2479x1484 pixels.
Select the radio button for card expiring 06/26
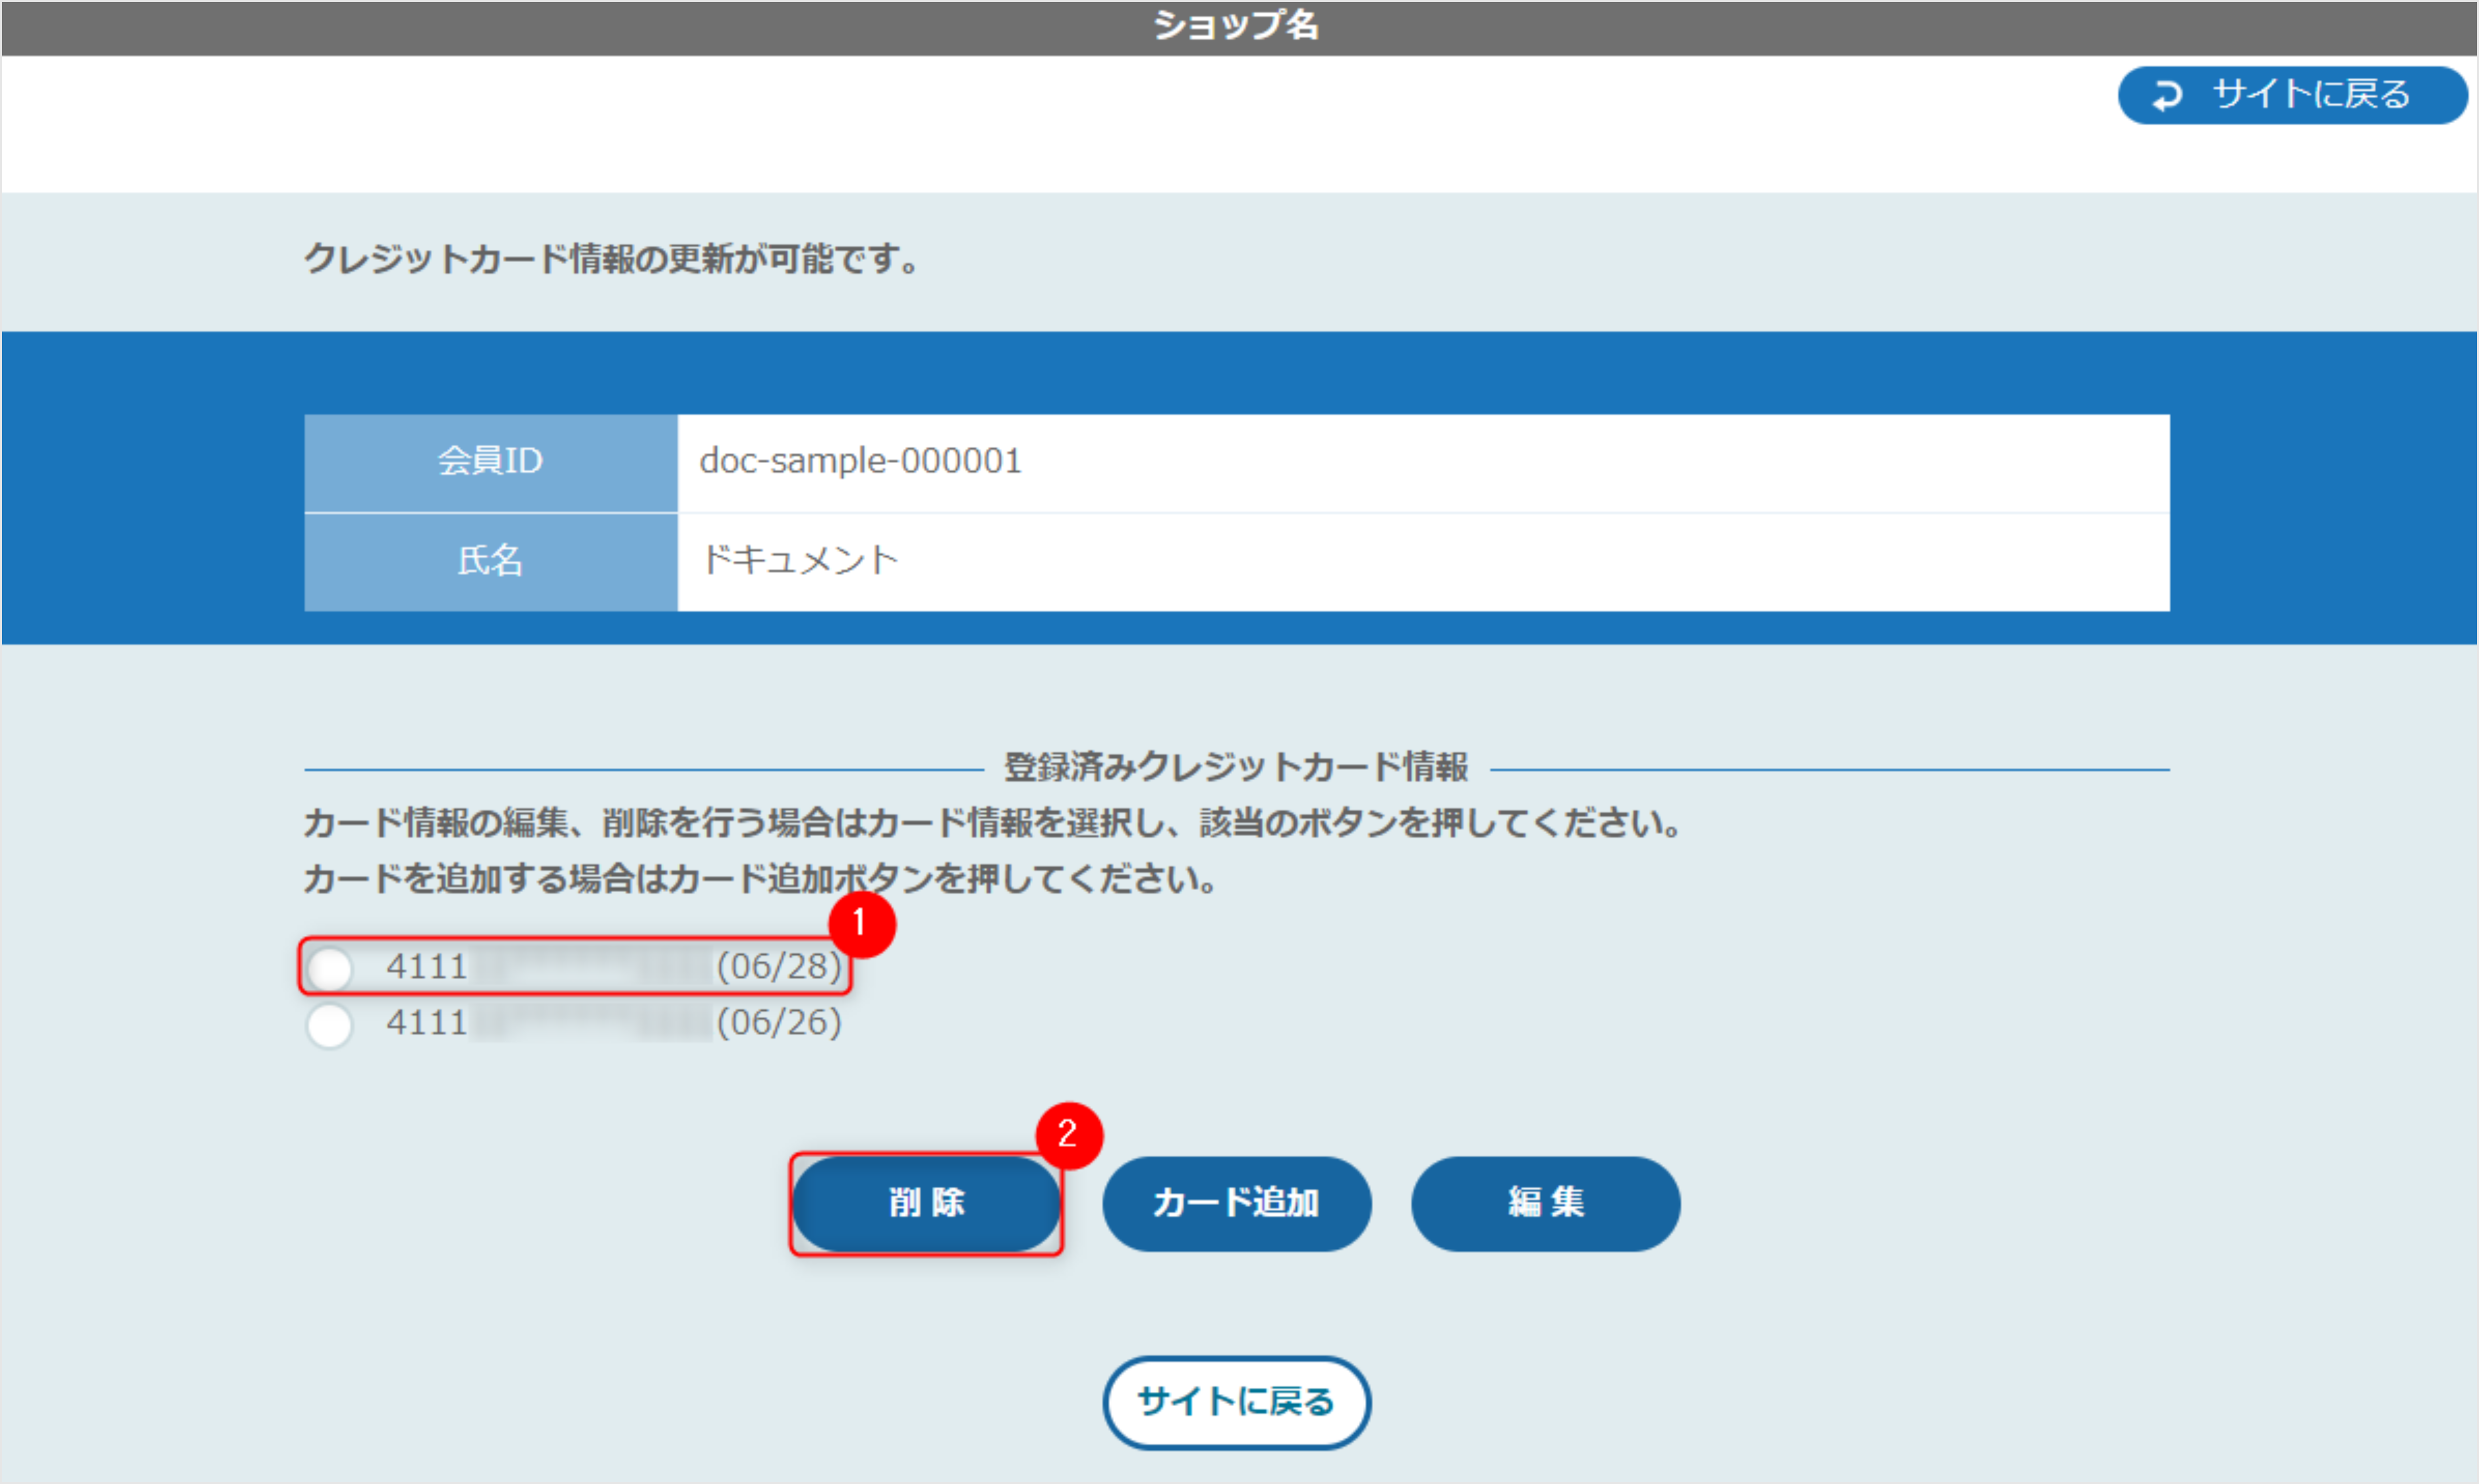tap(330, 1024)
